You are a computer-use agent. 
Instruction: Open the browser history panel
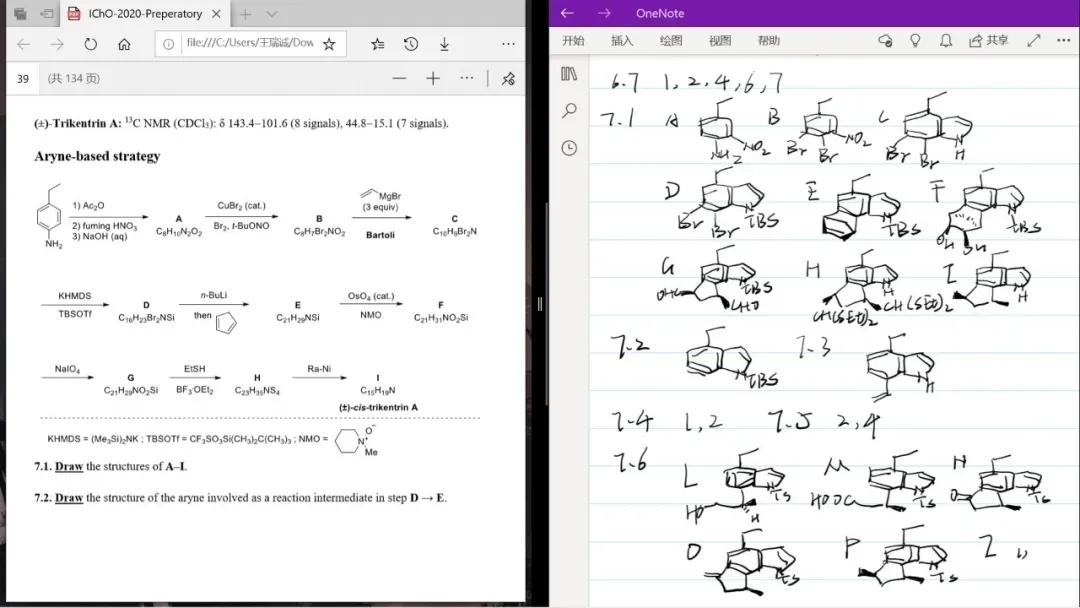(x=411, y=44)
